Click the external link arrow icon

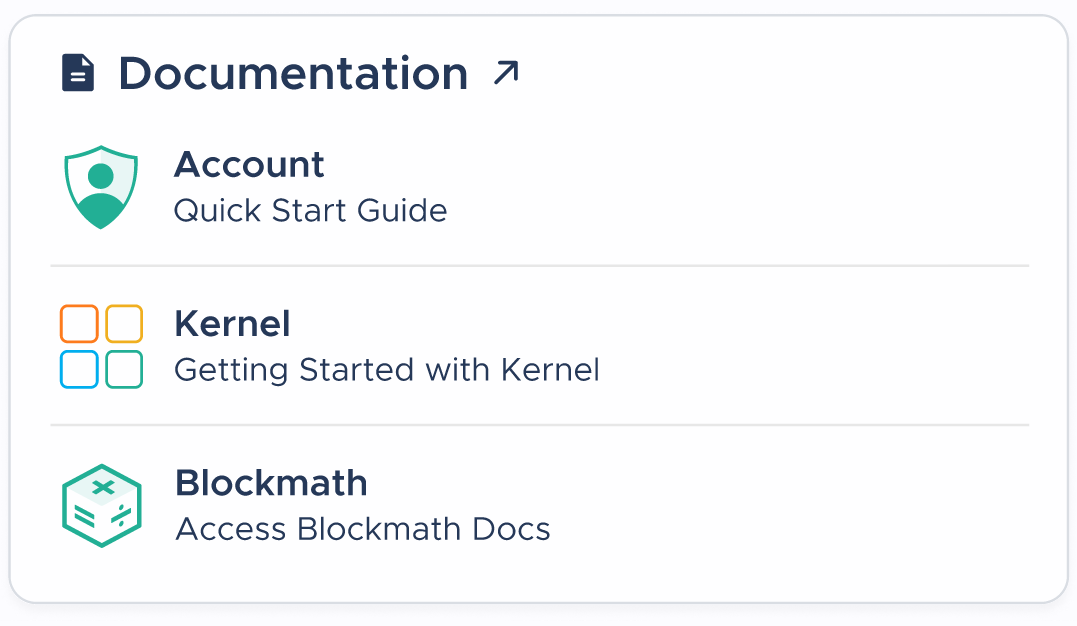pos(506,73)
